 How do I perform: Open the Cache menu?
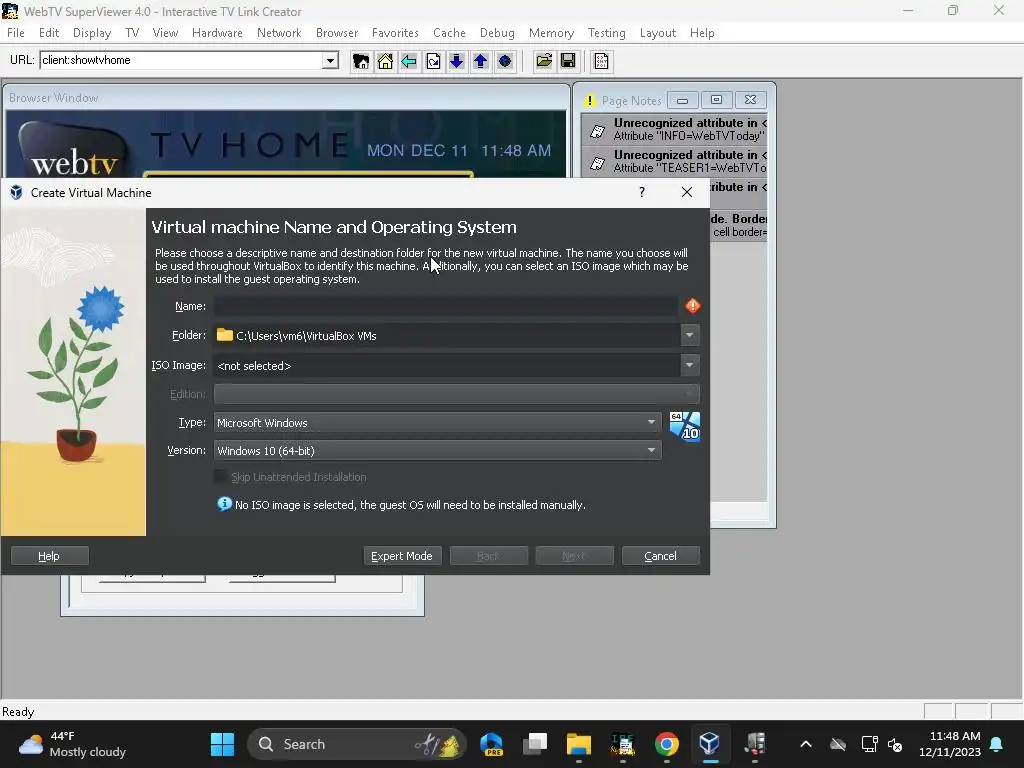tap(449, 33)
